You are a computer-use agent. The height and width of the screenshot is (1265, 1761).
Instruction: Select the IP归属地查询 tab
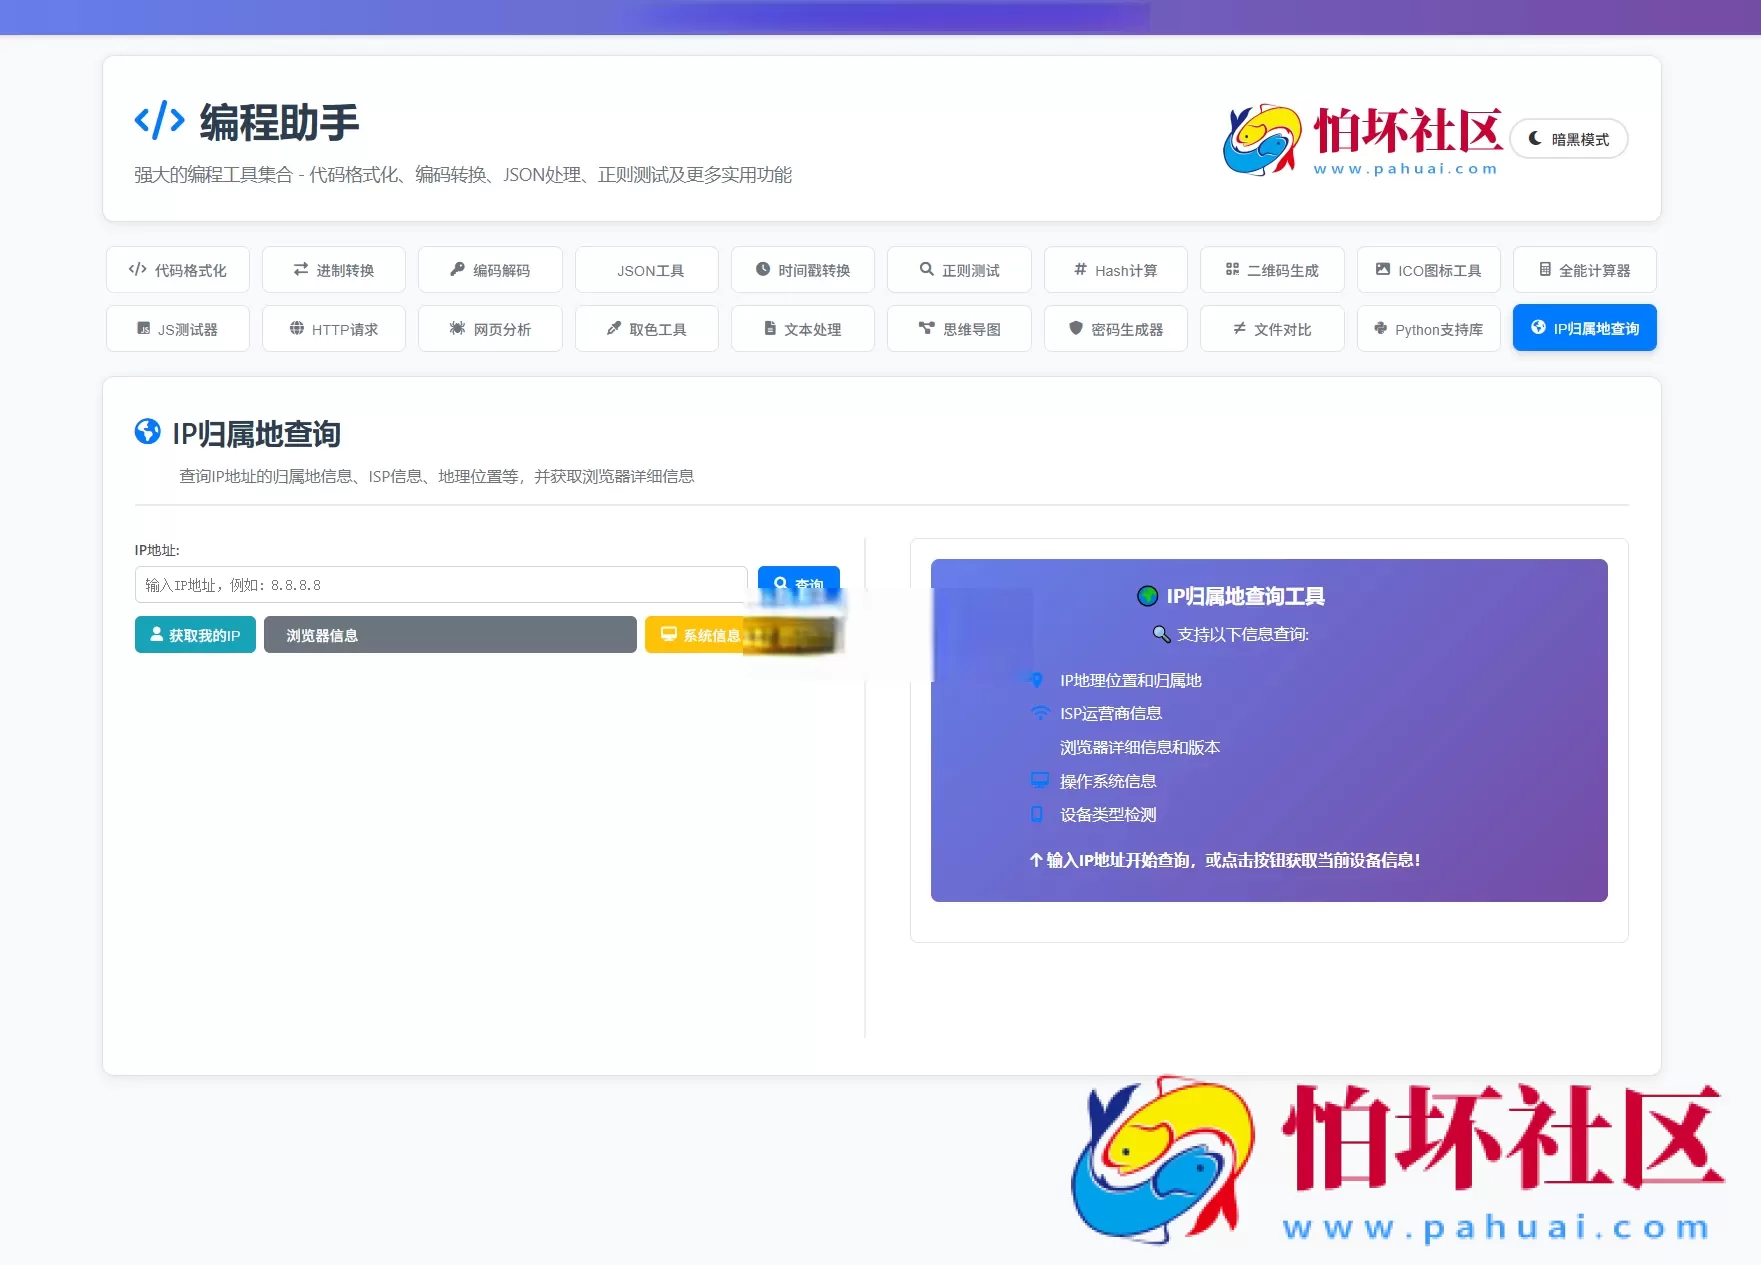pos(1584,327)
